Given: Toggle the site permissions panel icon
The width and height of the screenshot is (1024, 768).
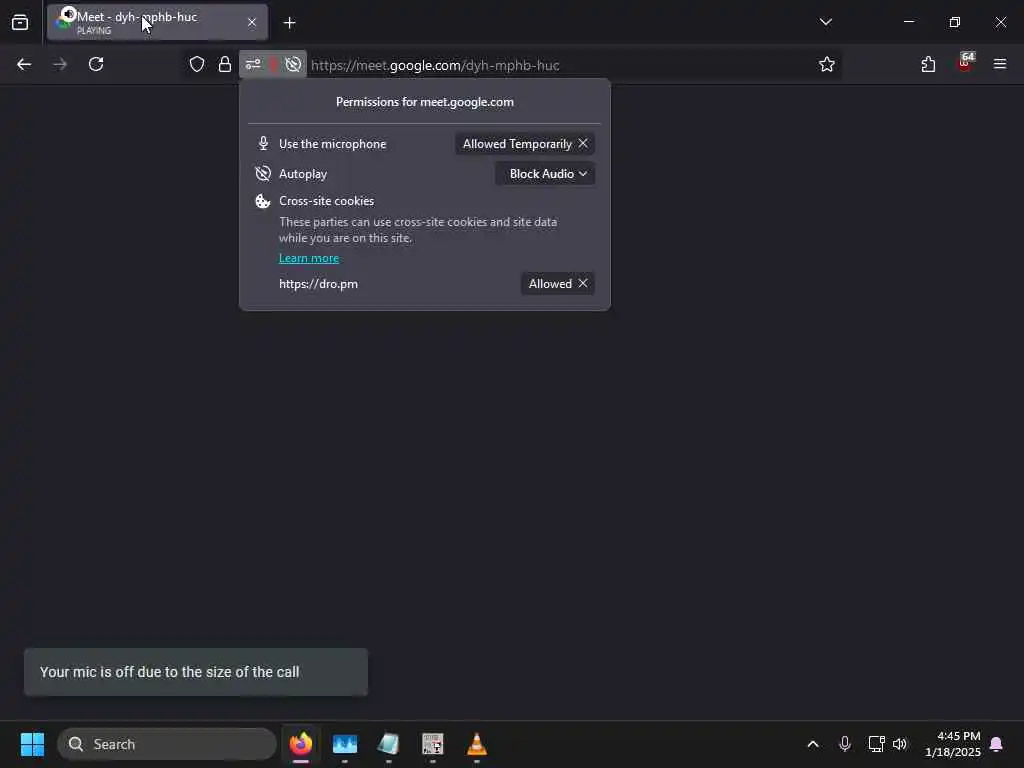Looking at the screenshot, I should 253,64.
